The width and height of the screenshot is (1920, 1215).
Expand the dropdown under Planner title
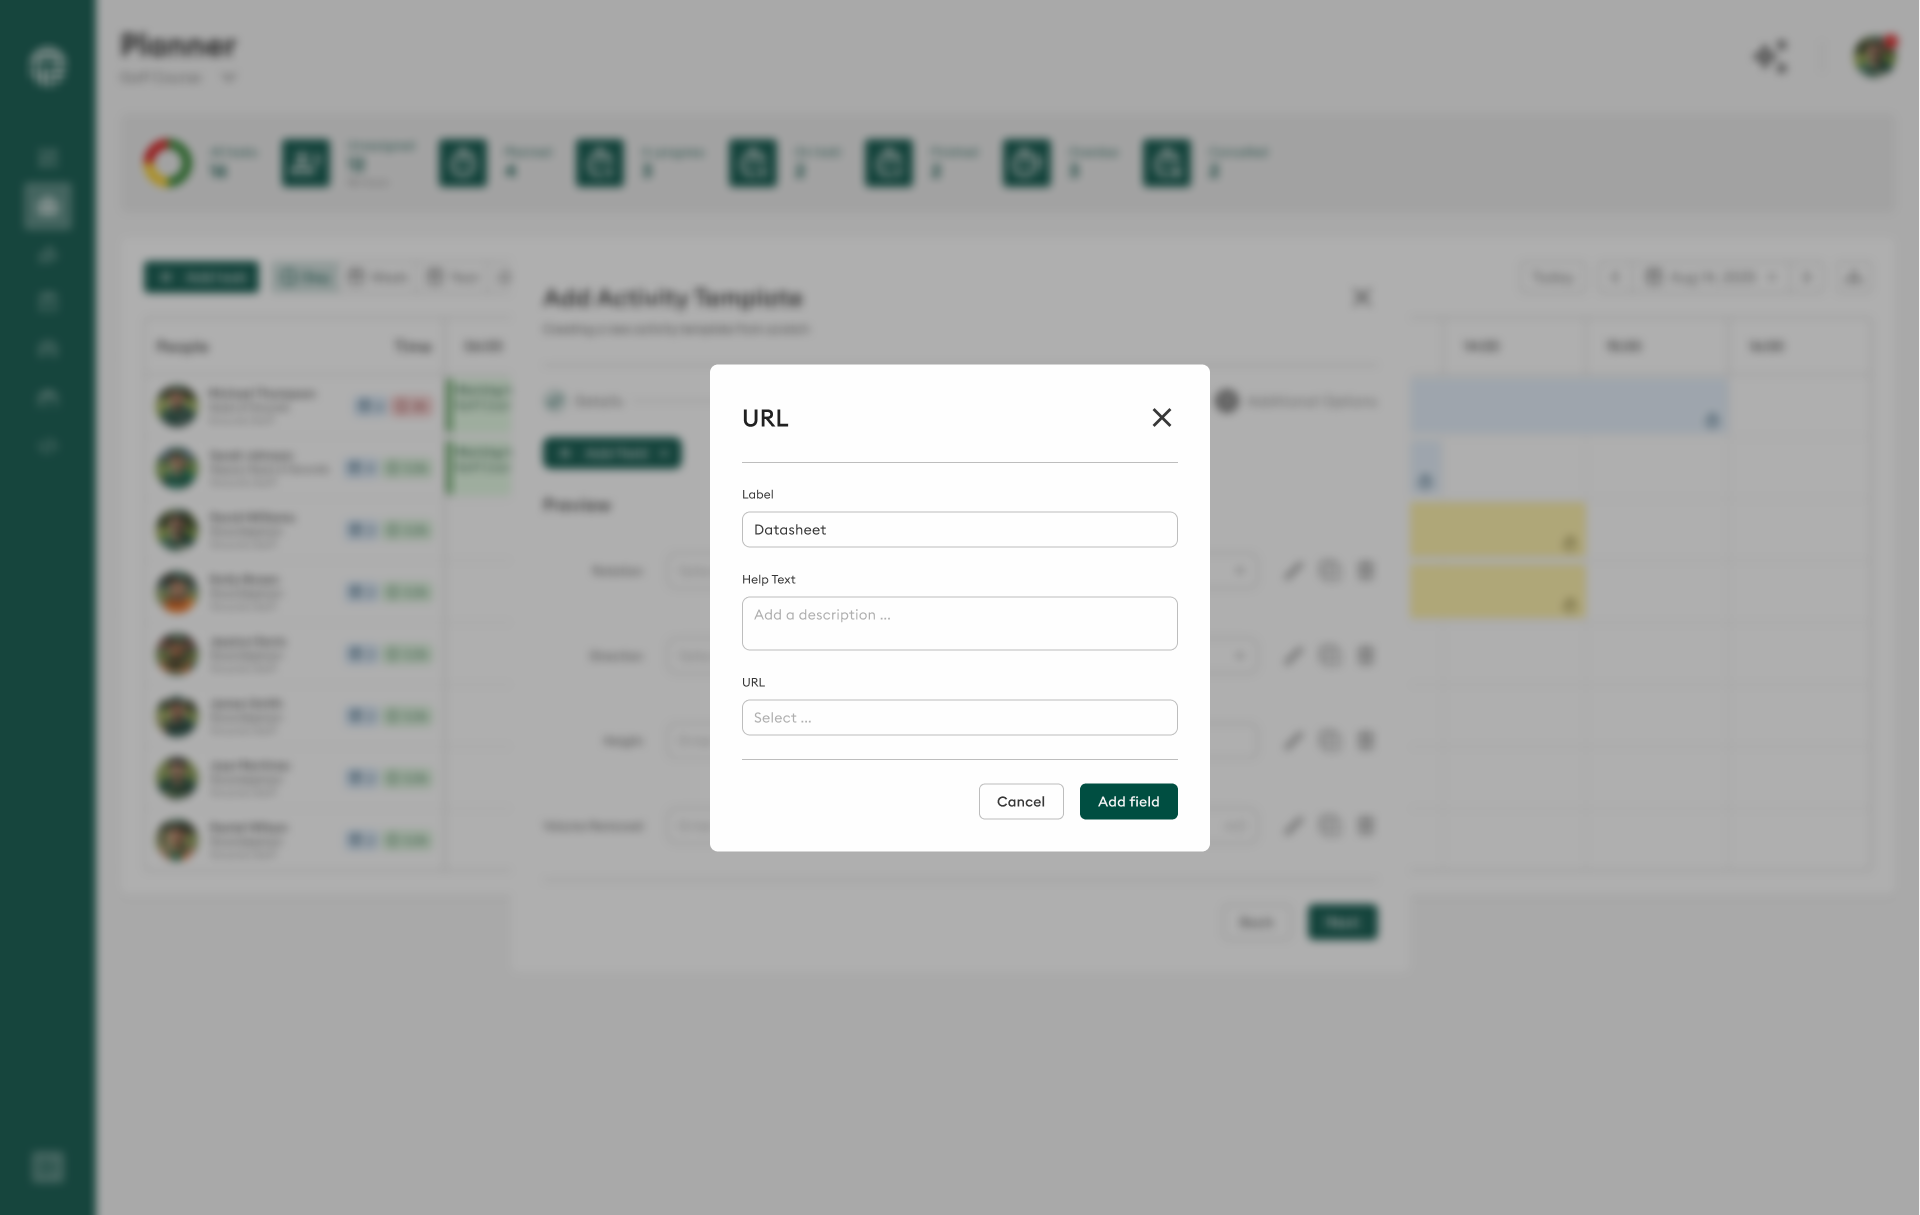(x=228, y=78)
